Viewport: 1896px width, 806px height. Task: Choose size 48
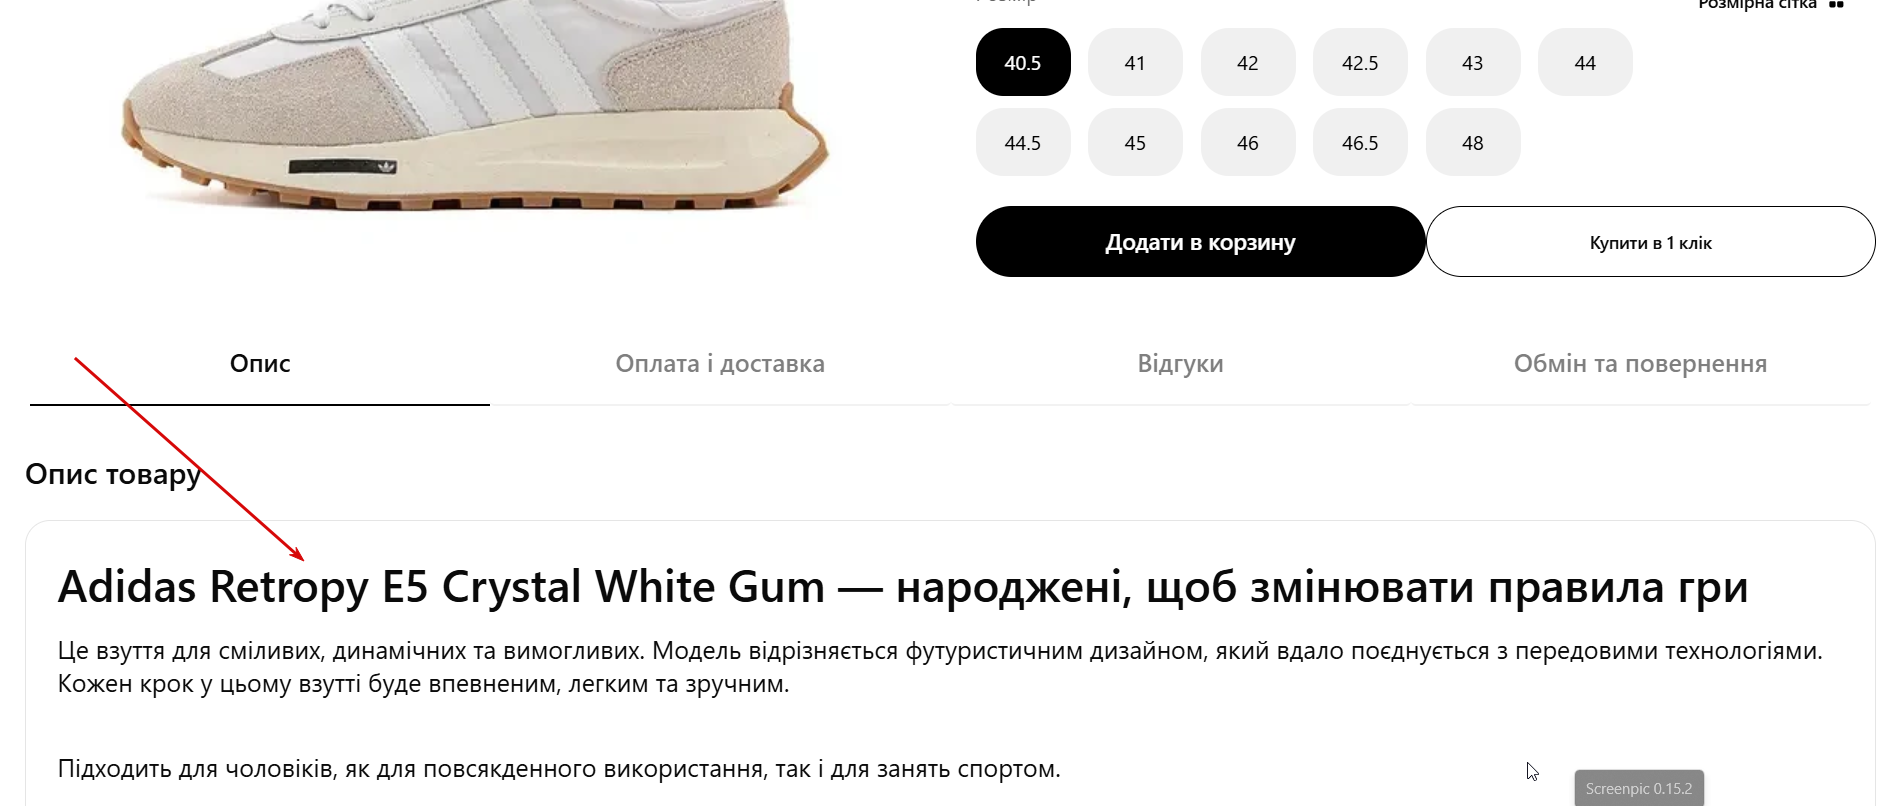pos(1473,142)
